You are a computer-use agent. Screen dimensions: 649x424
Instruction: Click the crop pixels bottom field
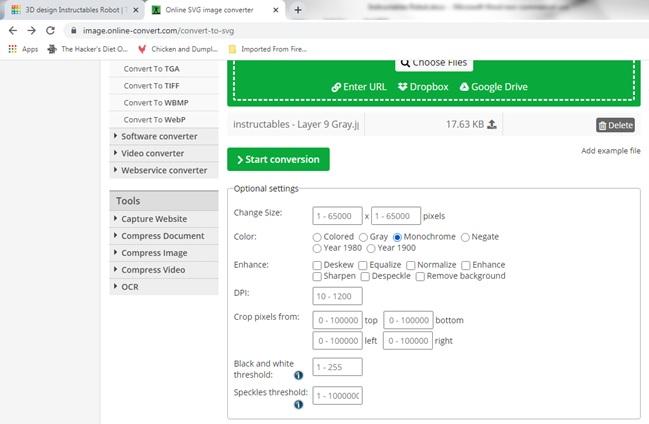coord(409,320)
